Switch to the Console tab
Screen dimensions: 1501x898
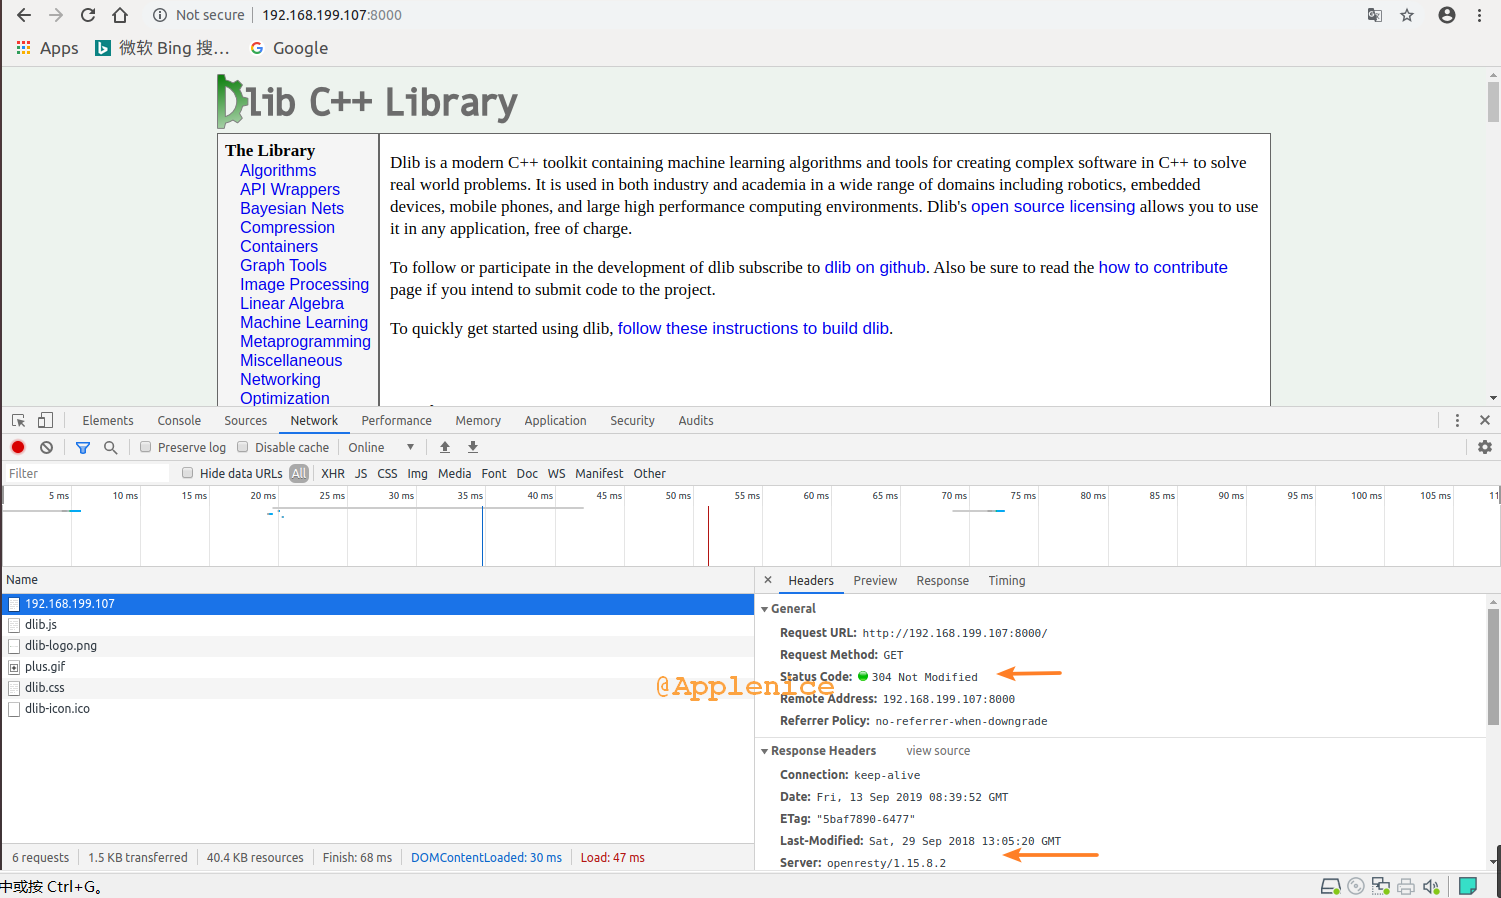[179, 421]
